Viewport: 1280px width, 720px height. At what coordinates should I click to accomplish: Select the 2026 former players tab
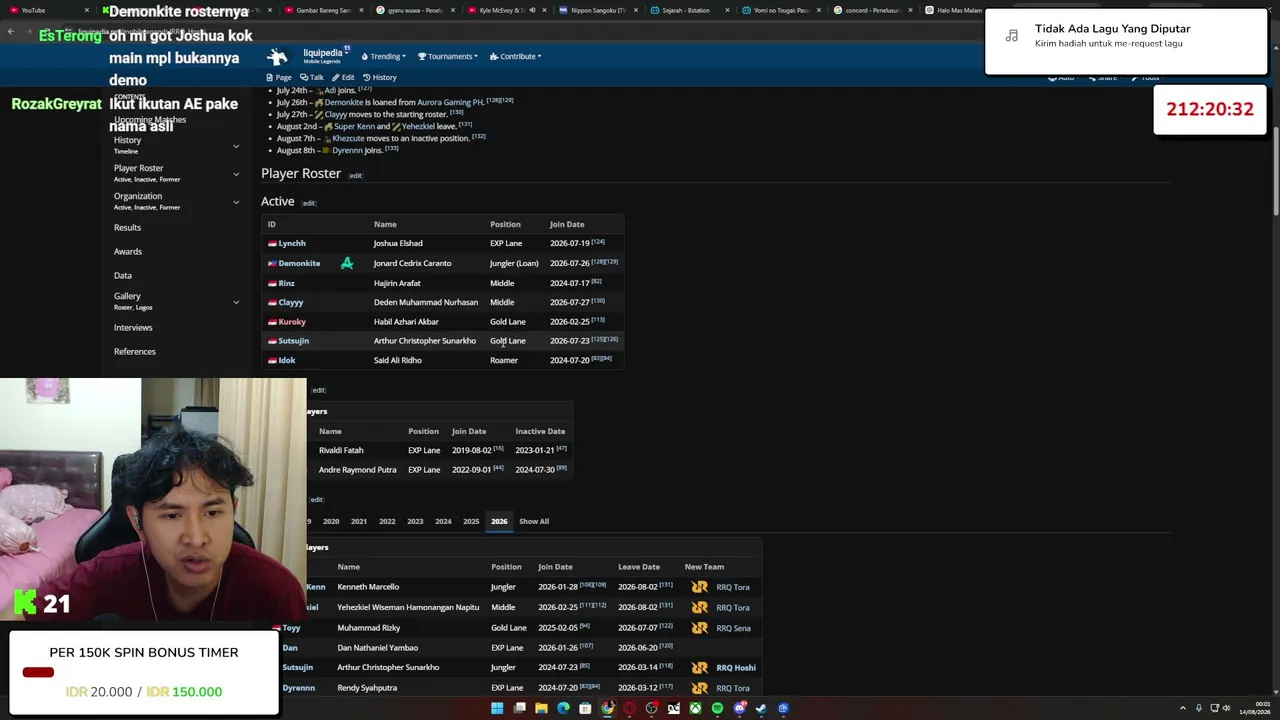click(x=499, y=521)
